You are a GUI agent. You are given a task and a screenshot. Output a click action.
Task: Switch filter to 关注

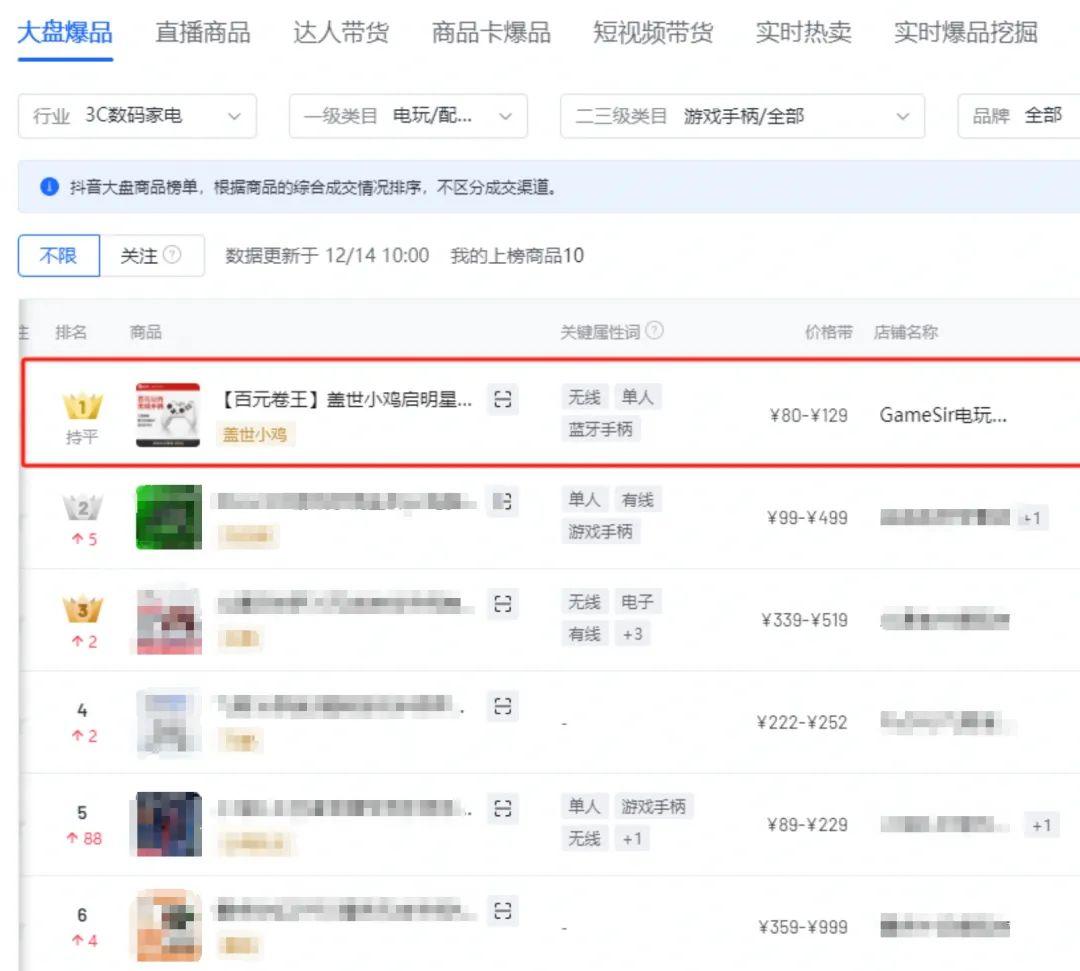(x=152, y=255)
